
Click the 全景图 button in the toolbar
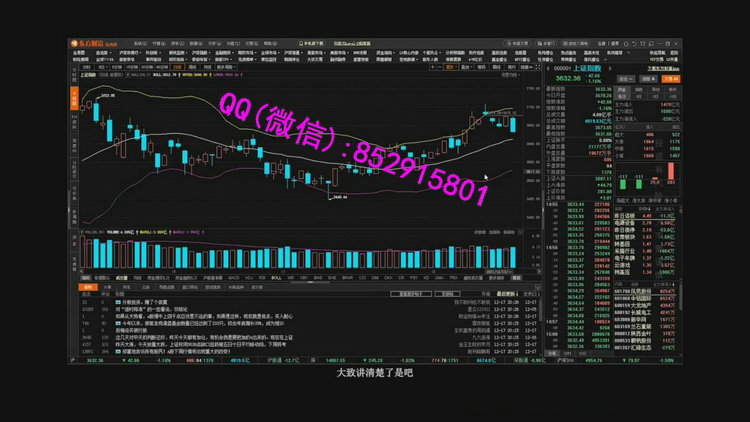click(81, 52)
